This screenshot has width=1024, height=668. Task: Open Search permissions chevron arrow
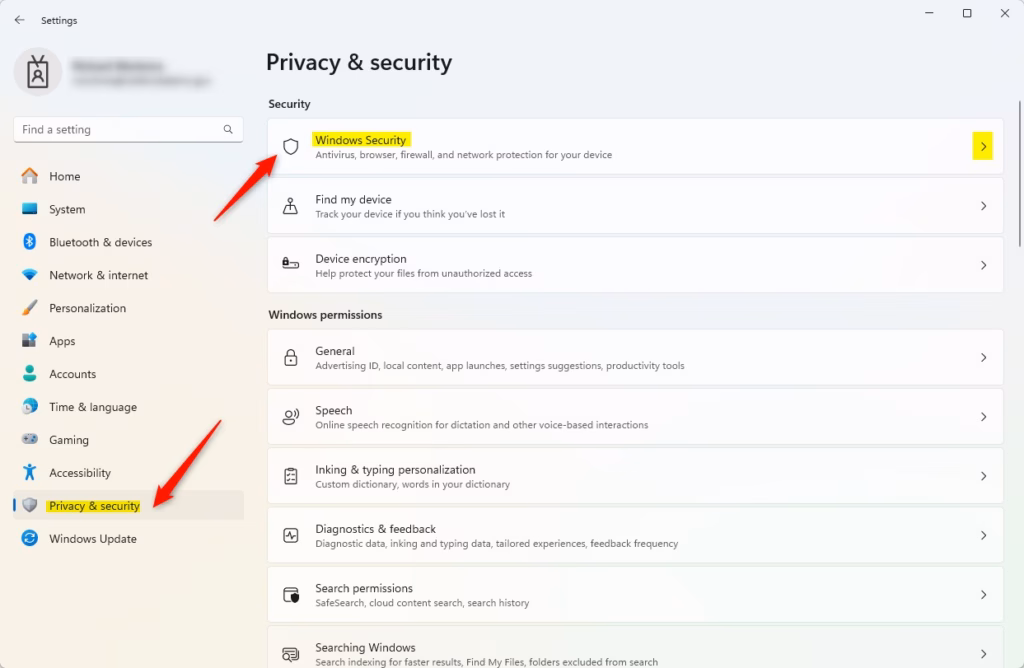coord(984,595)
